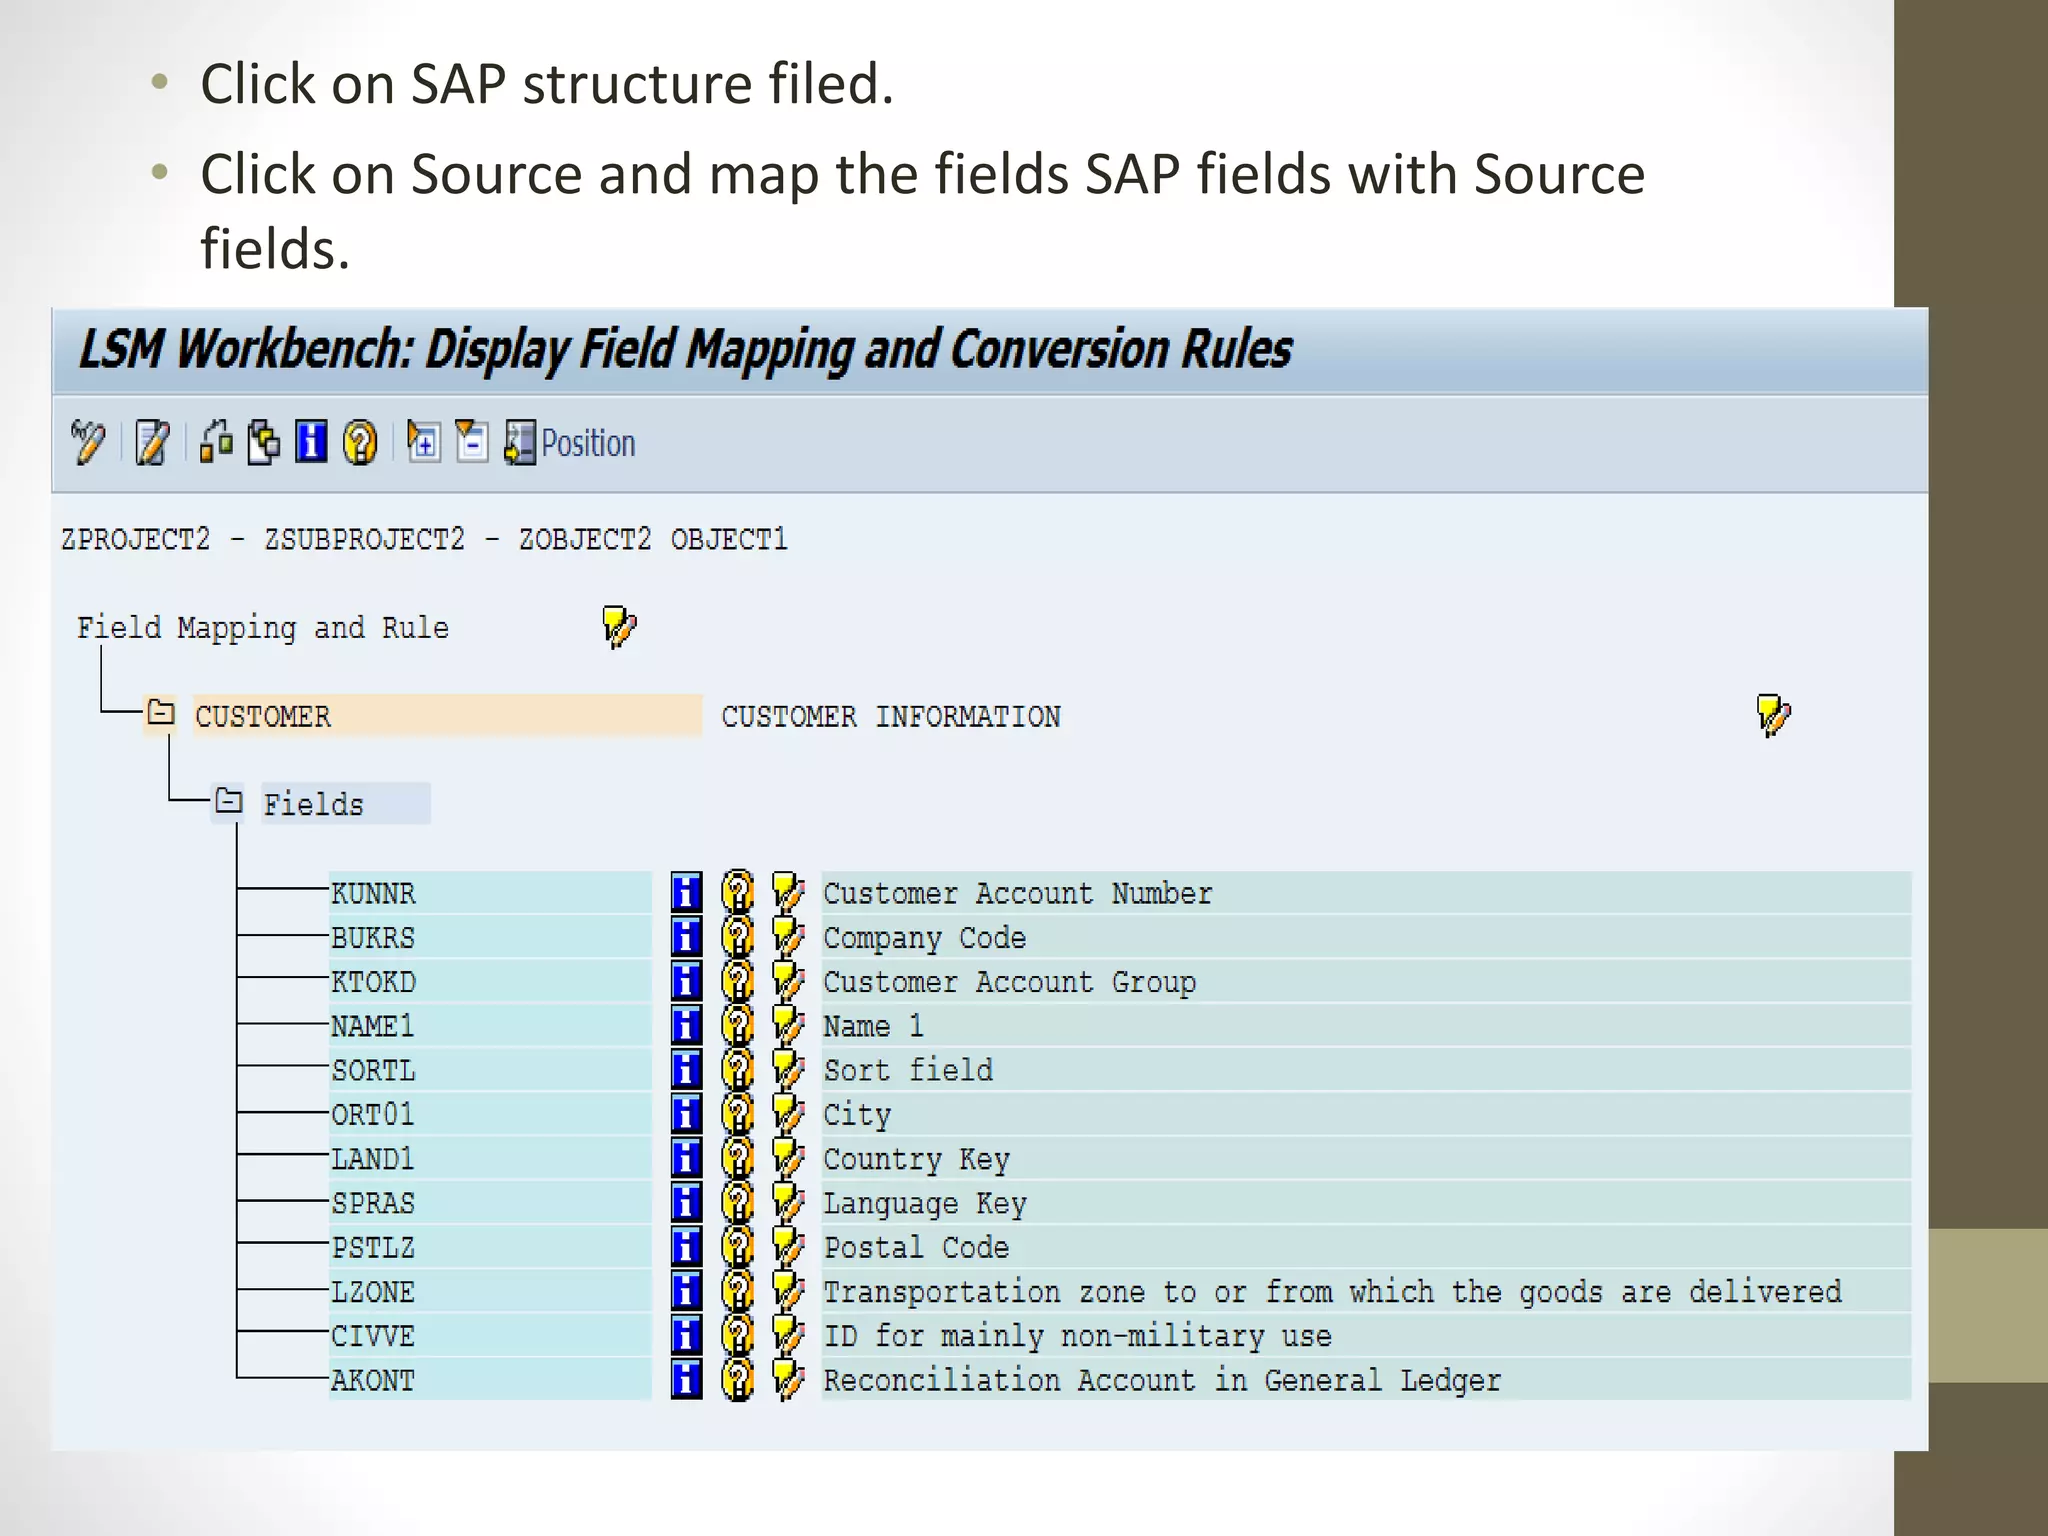The width and height of the screenshot is (2048, 1536).
Task: Click the two-linked-boxes relationship toolbar icon
Action: [216, 442]
